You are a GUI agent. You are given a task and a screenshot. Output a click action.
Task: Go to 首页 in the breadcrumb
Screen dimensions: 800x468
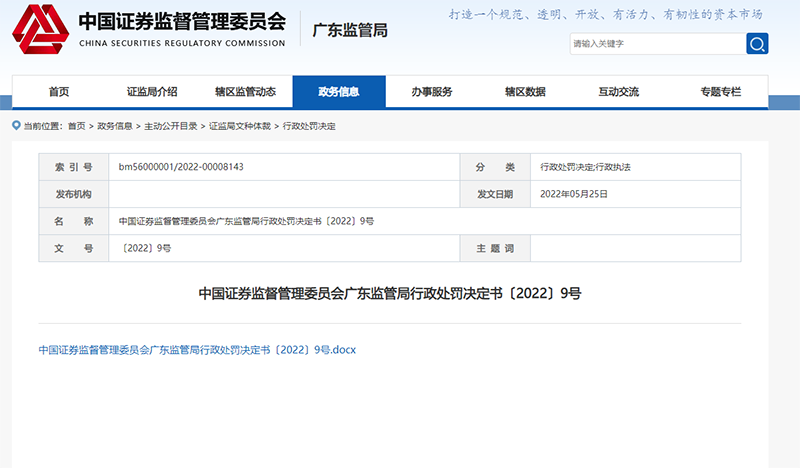point(77,126)
